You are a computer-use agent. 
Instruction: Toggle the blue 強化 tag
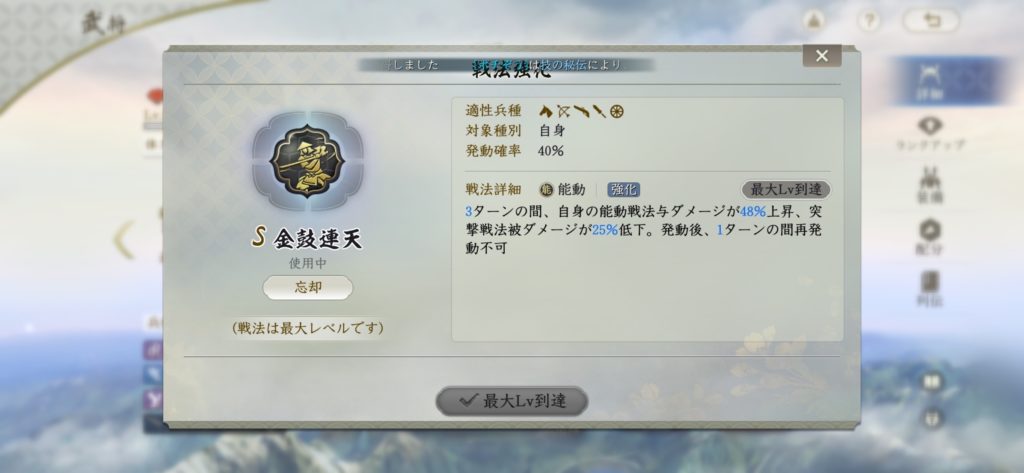pos(624,189)
